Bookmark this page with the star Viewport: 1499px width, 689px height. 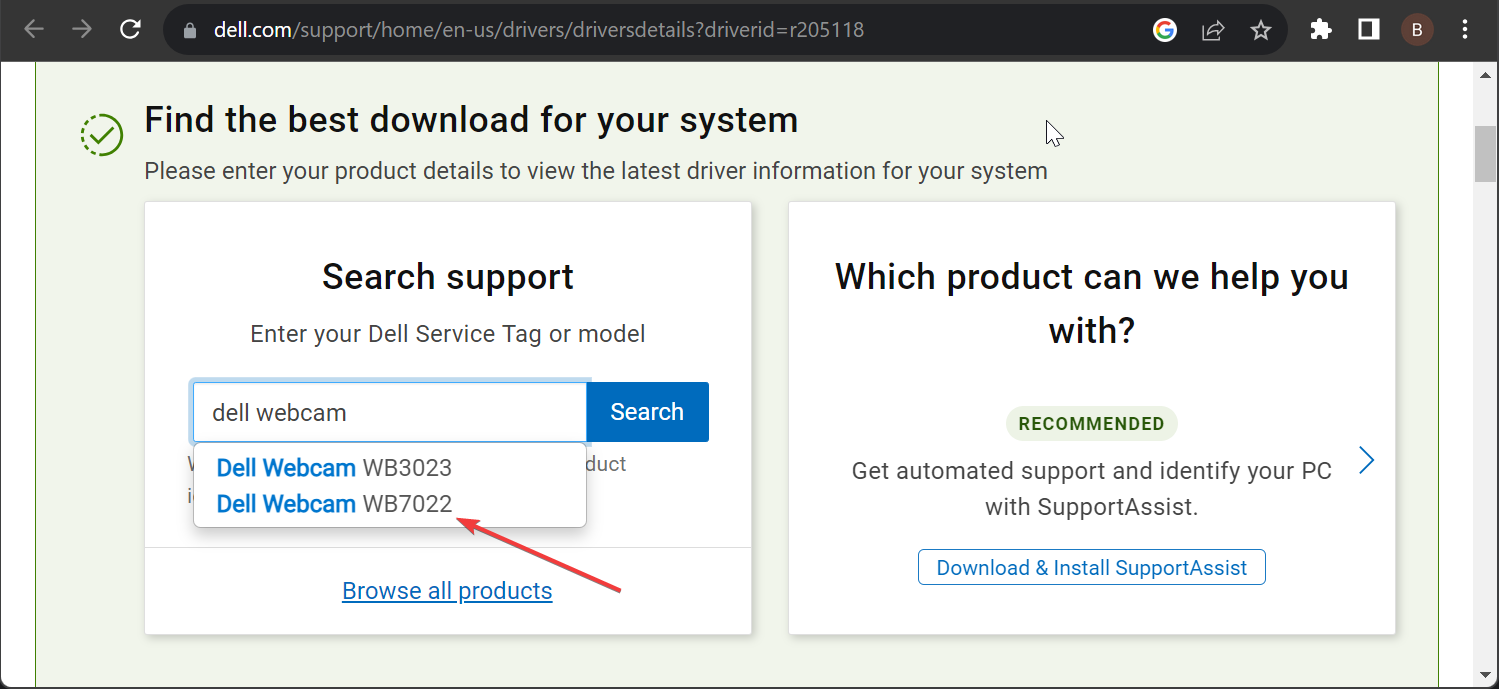(x=1261, y=30)
